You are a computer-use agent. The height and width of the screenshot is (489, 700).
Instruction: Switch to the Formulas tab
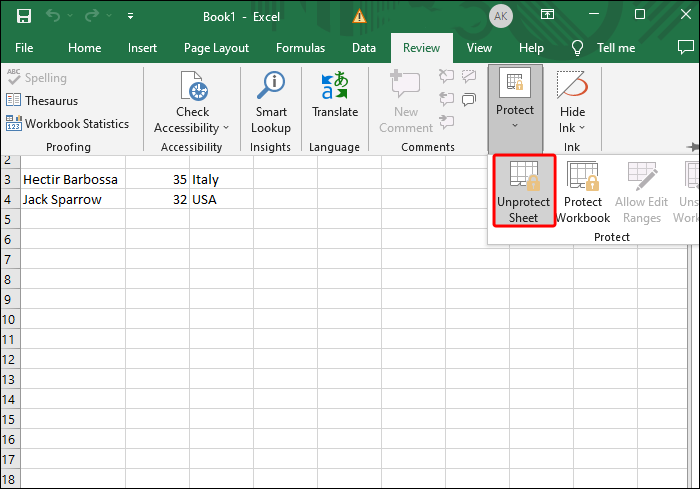click(x=300, y=48)
